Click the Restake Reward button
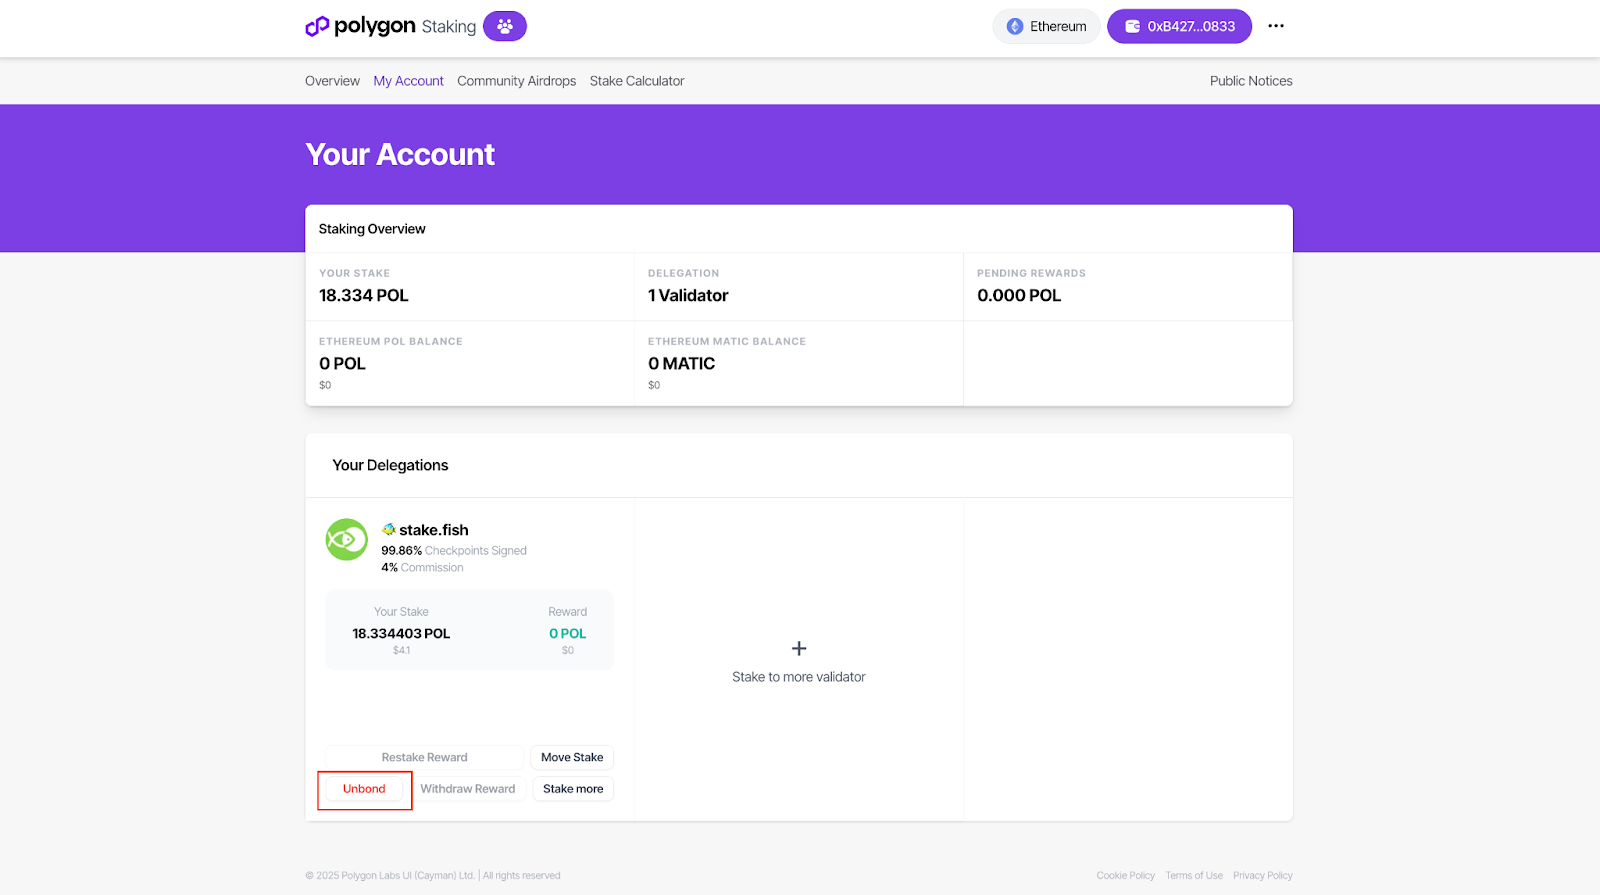1600x895 pixels. 424,757
